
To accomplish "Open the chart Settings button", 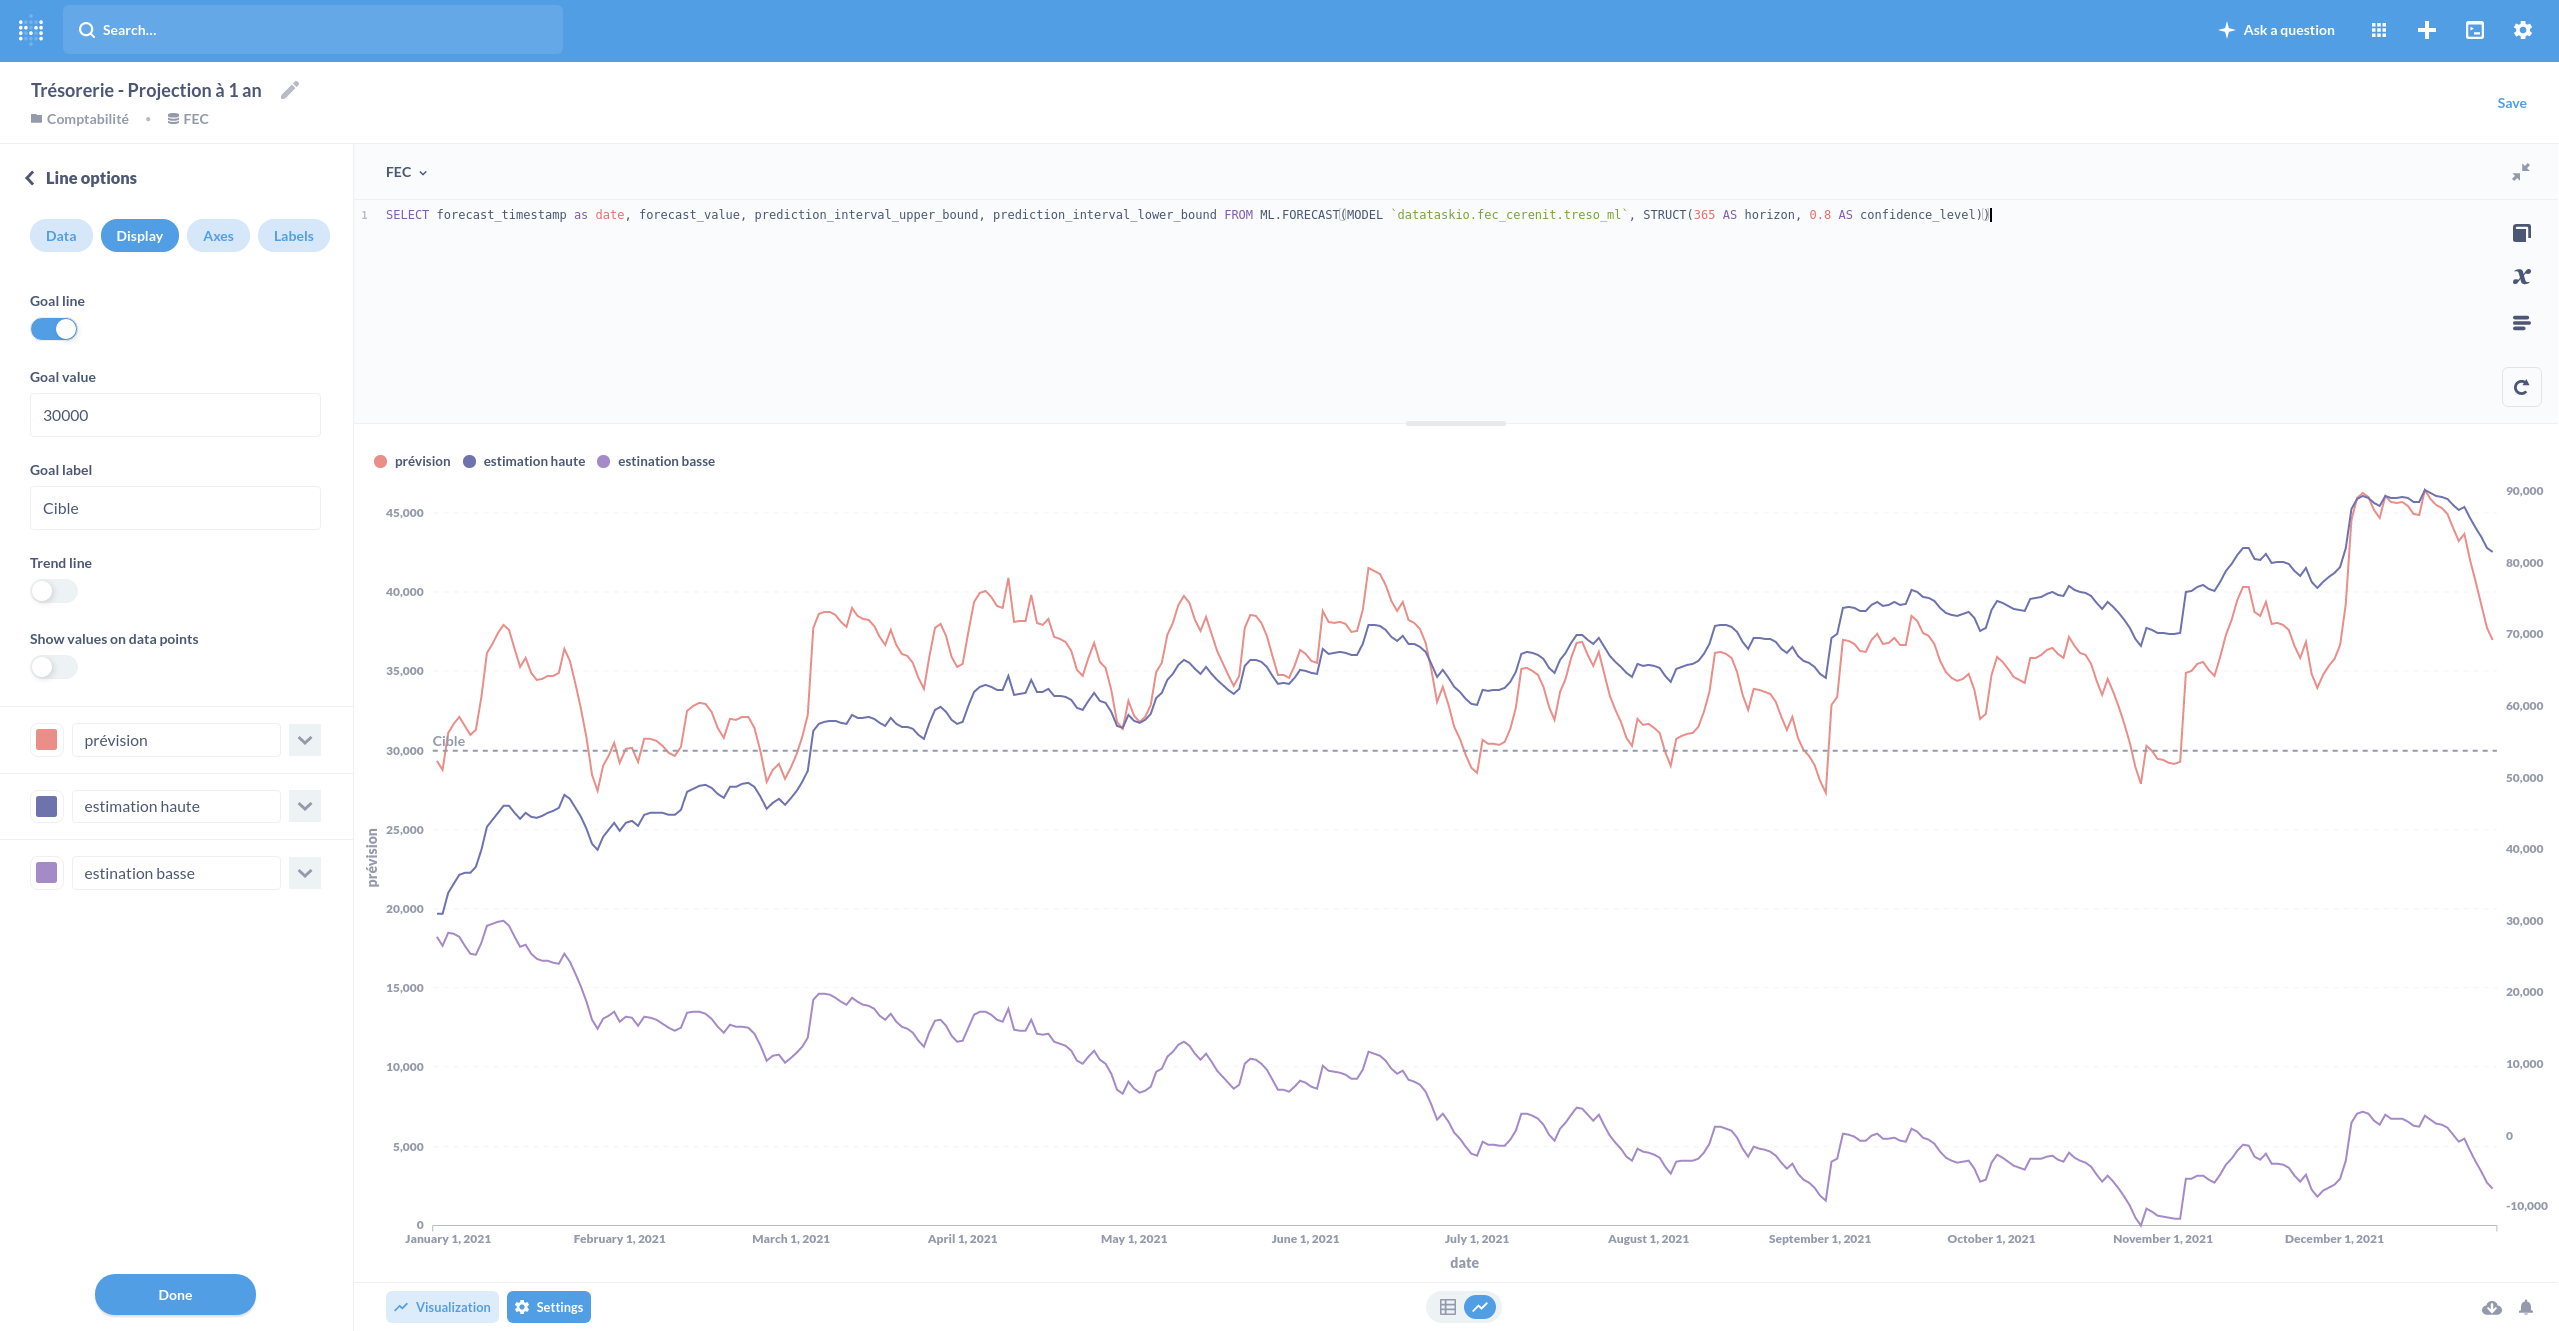I will 549,1307.
